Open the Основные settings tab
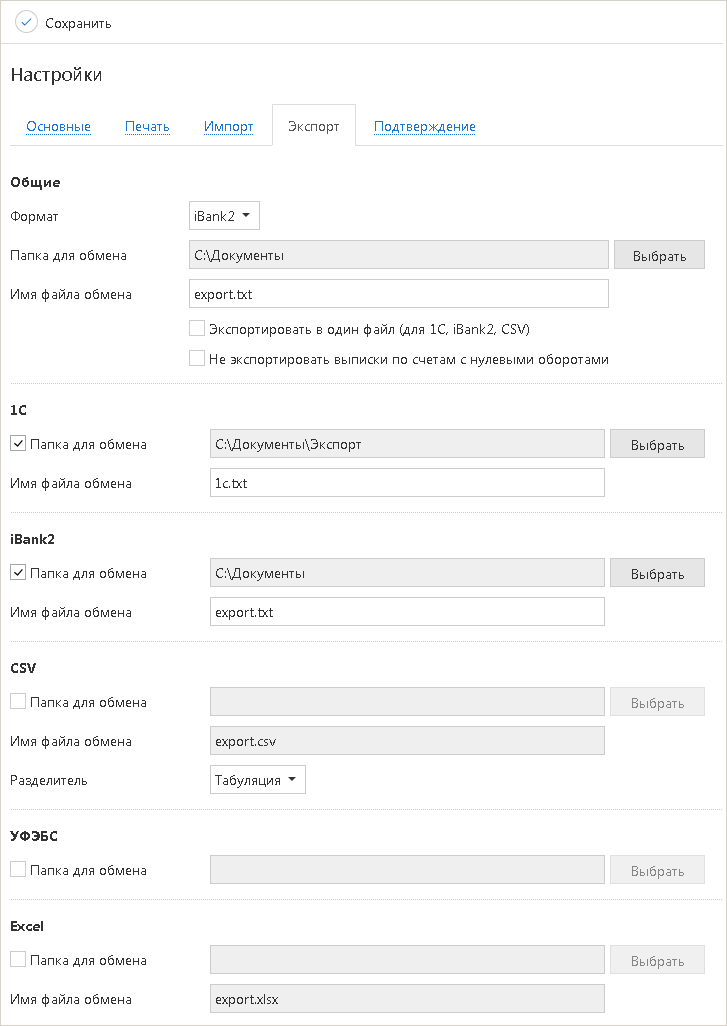Screen dimensions: 727x1026 point(58,127)
